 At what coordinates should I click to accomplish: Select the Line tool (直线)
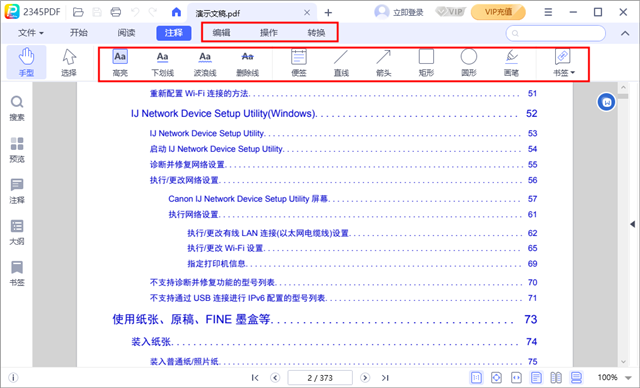pos(341,63)
